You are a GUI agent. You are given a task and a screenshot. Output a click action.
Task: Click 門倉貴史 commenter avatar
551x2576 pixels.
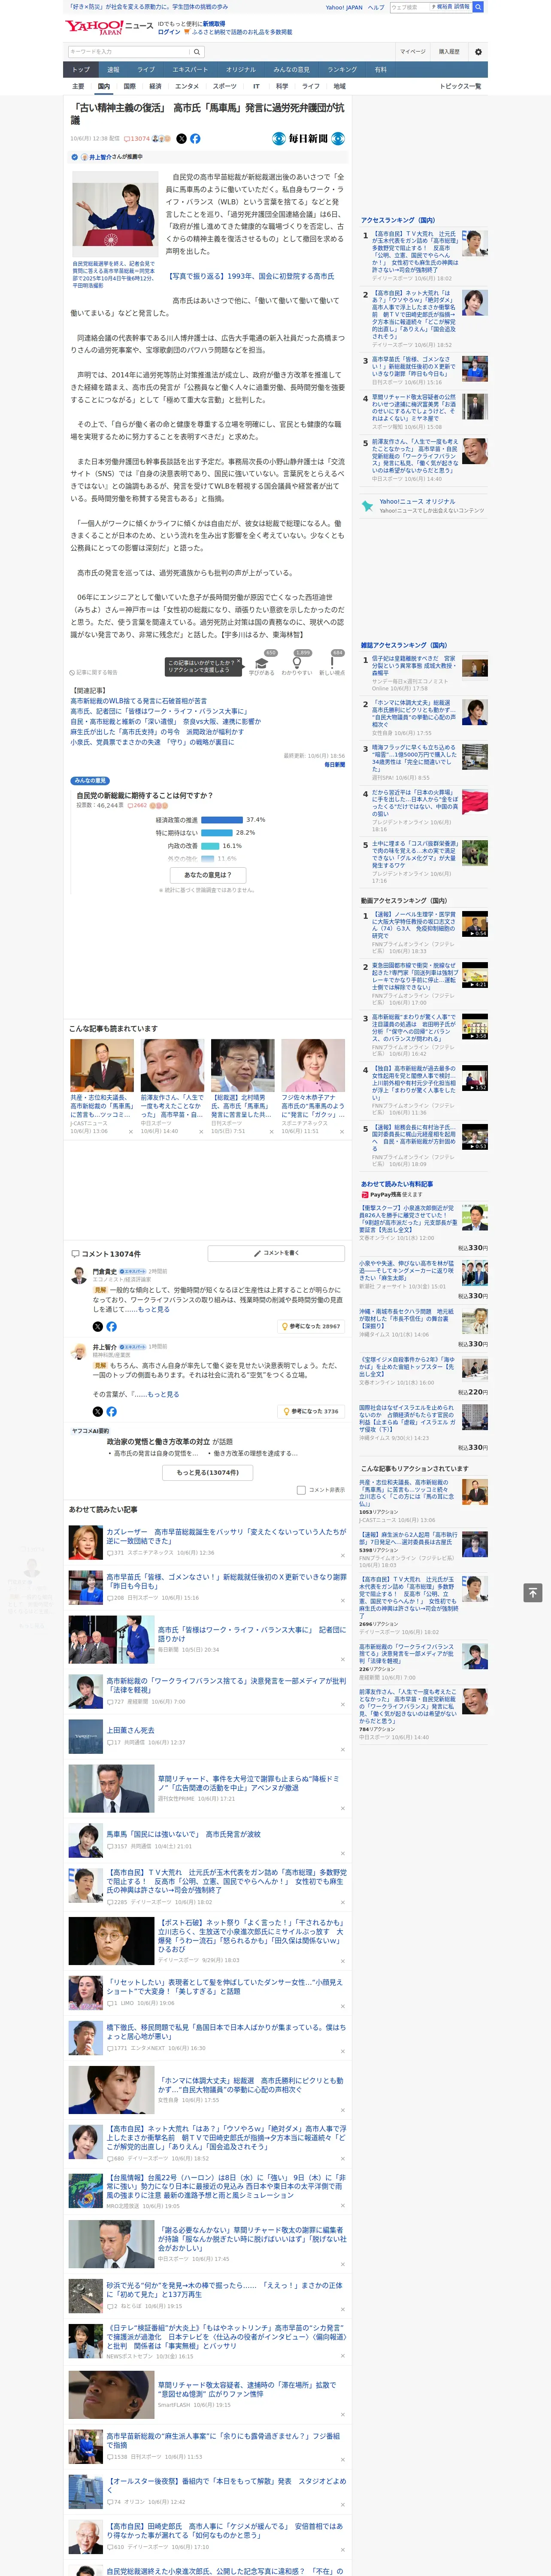click(x=78, y=1275)
